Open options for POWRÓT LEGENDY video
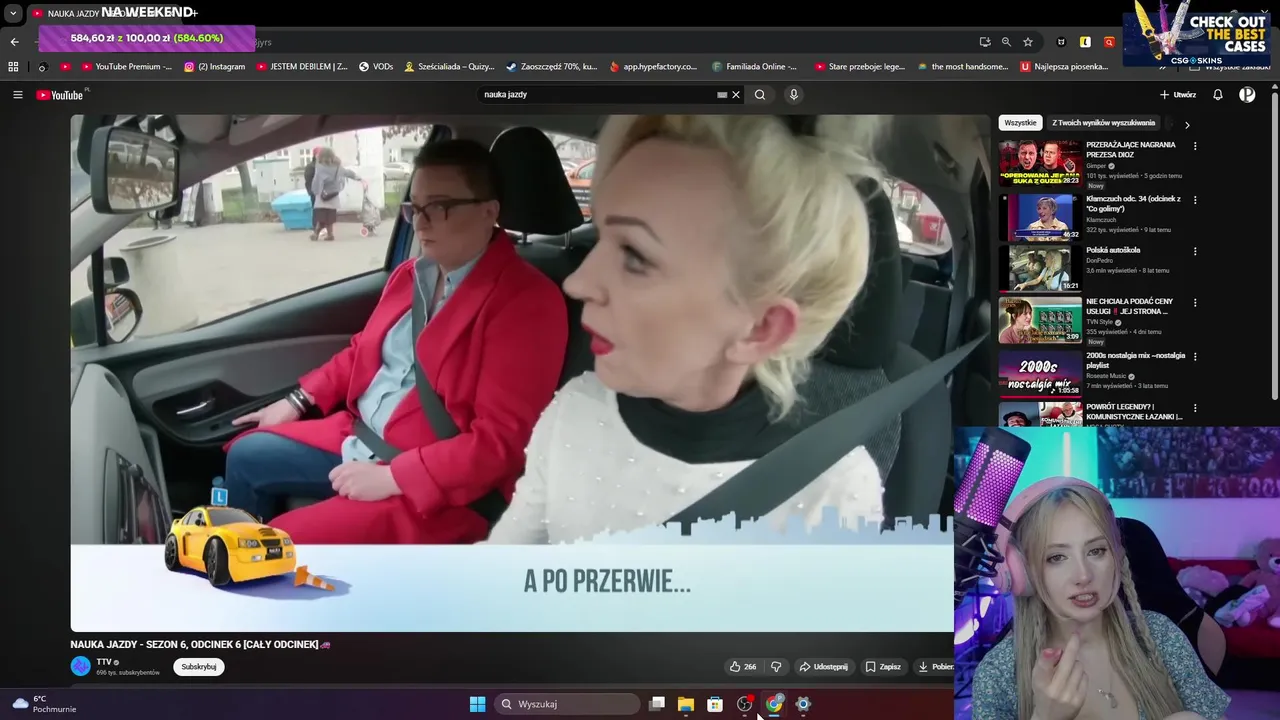Image resolution: width=1280 pixels, height=720 pixels. [1195, 408]
